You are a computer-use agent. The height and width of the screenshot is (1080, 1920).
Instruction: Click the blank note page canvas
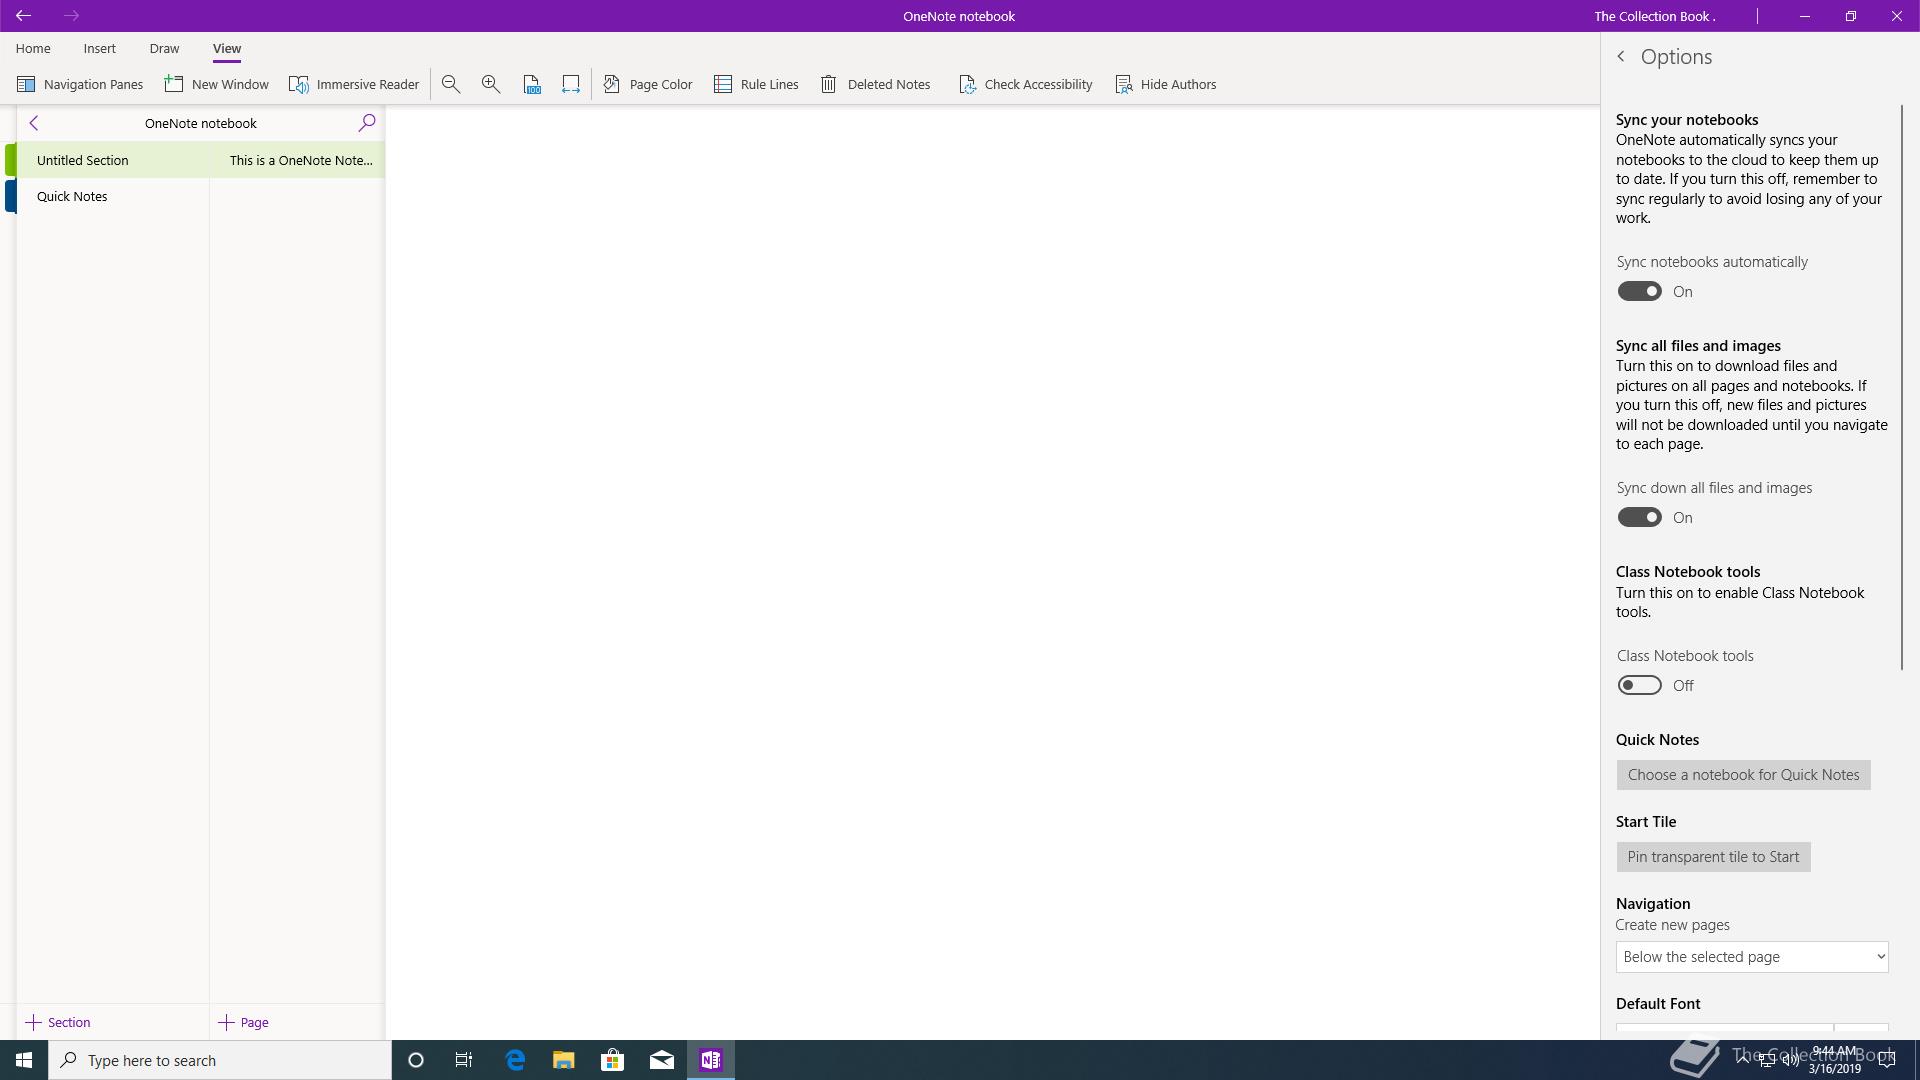coord(992,572)
